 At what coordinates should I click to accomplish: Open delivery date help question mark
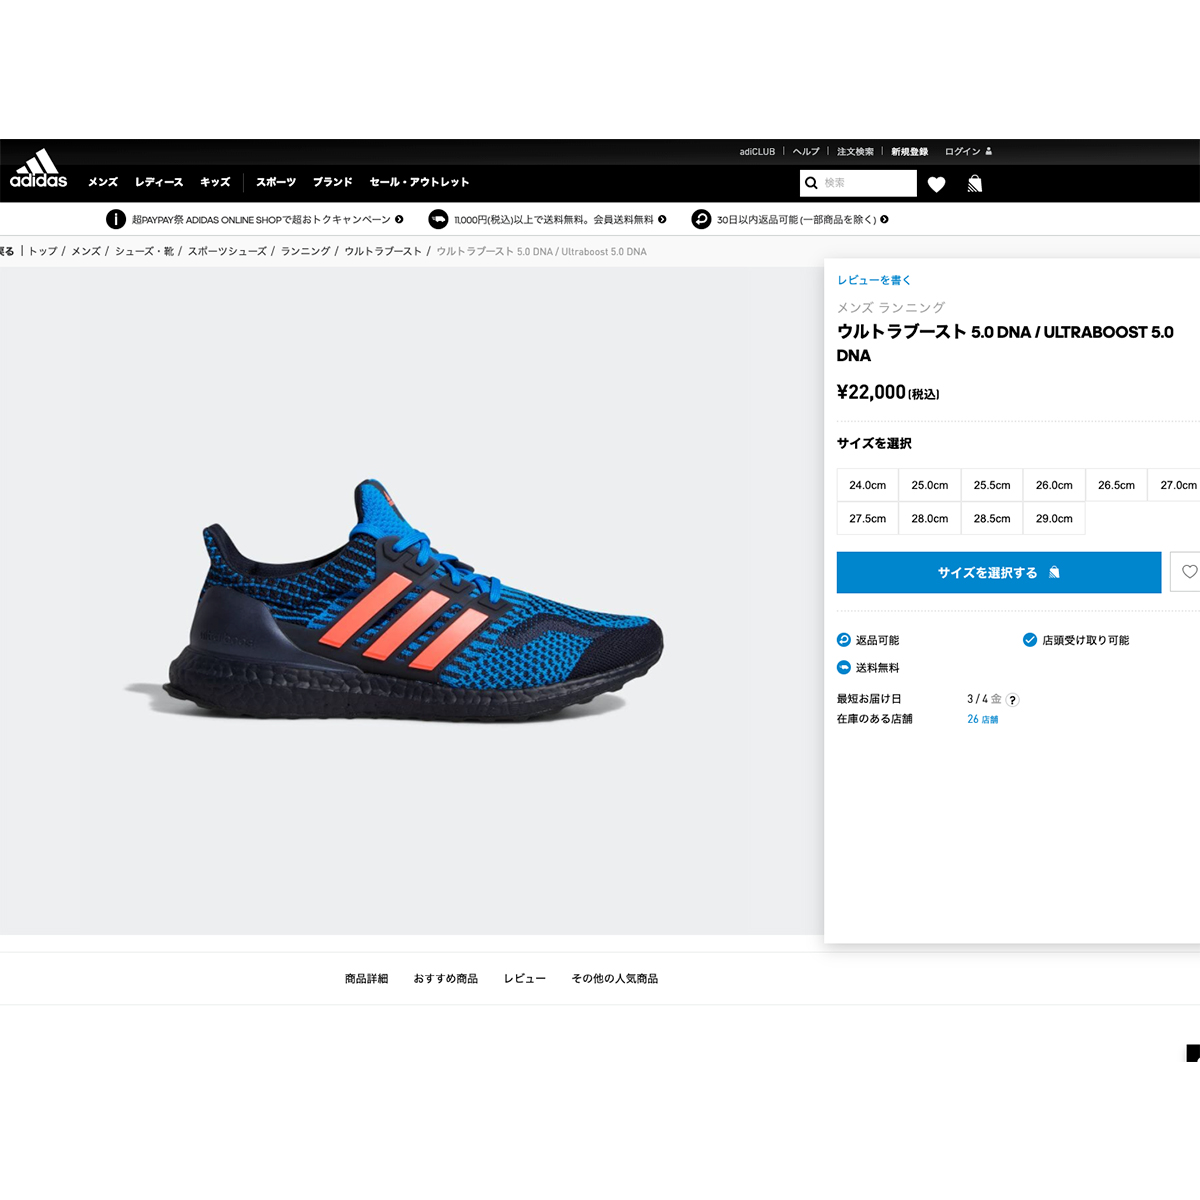tap(1013, 700)
